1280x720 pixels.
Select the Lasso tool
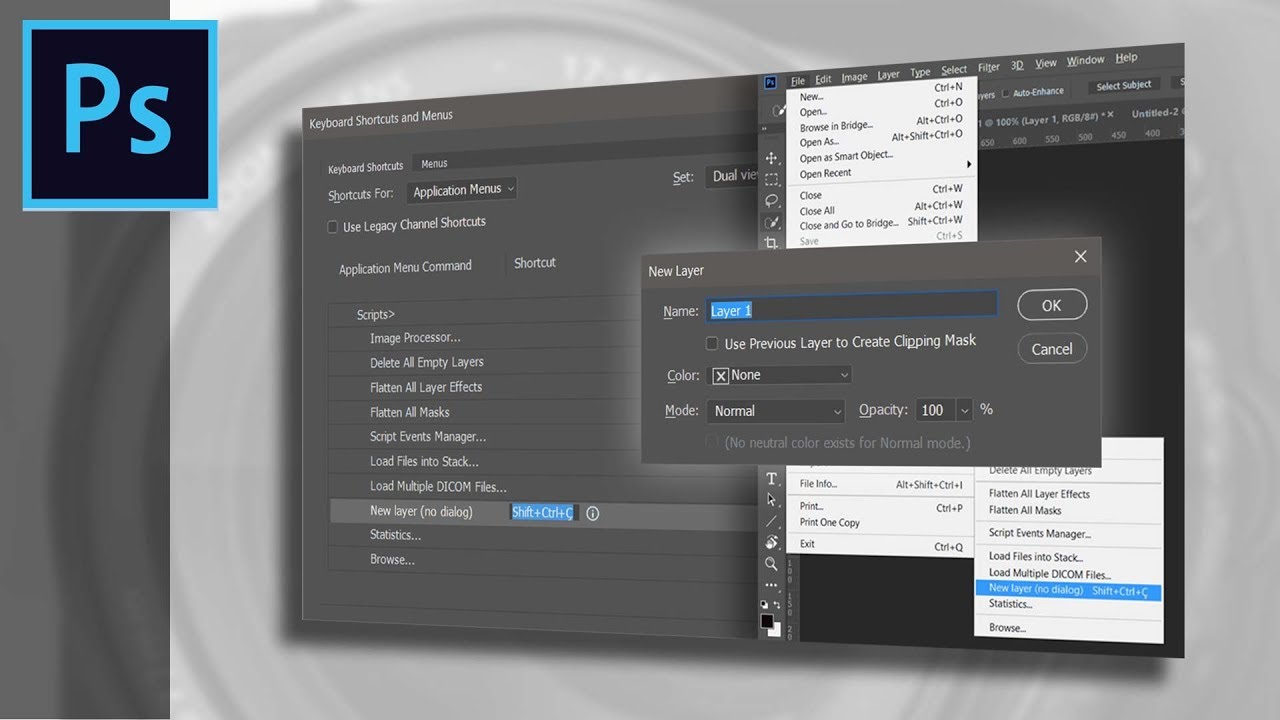[x=771, y=201]
